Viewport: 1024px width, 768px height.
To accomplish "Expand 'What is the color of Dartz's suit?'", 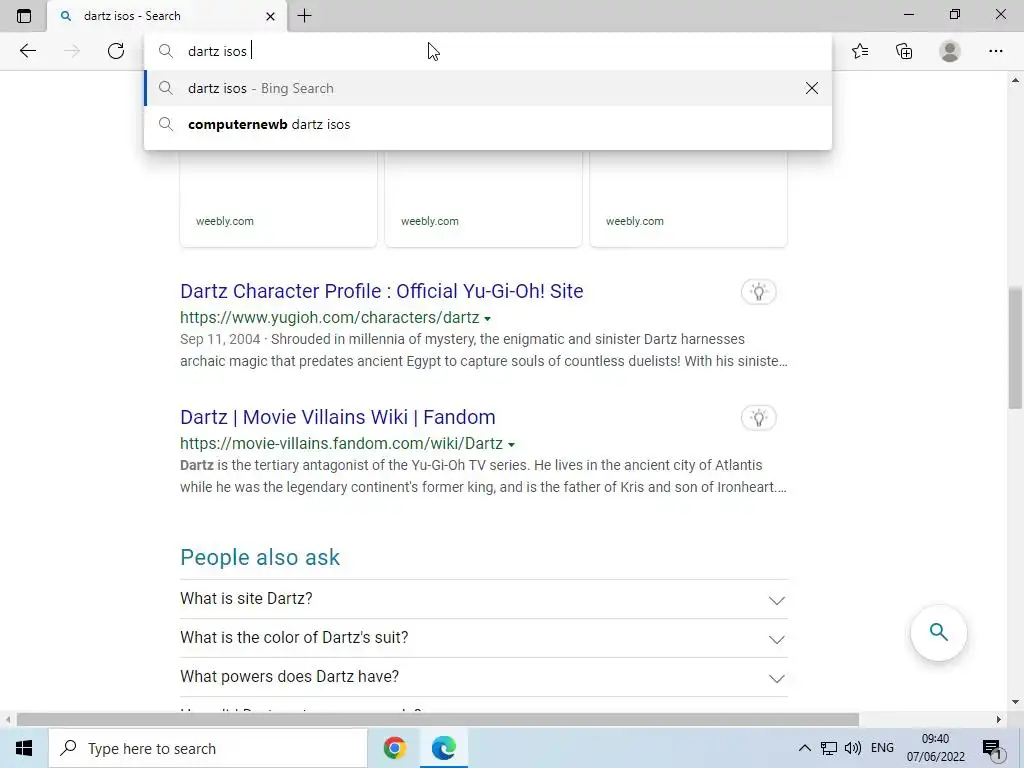I will 484,638.
